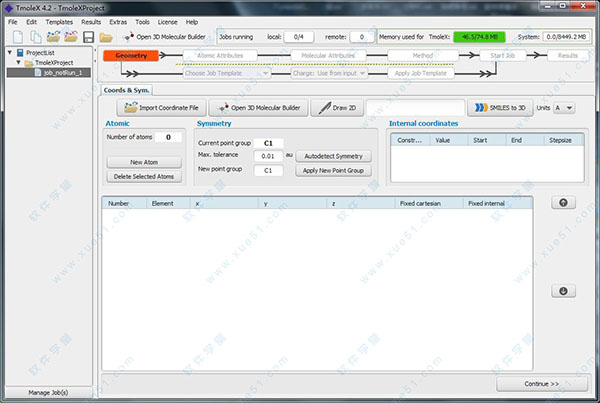Click Apply New Point Group button

[333, 170]
